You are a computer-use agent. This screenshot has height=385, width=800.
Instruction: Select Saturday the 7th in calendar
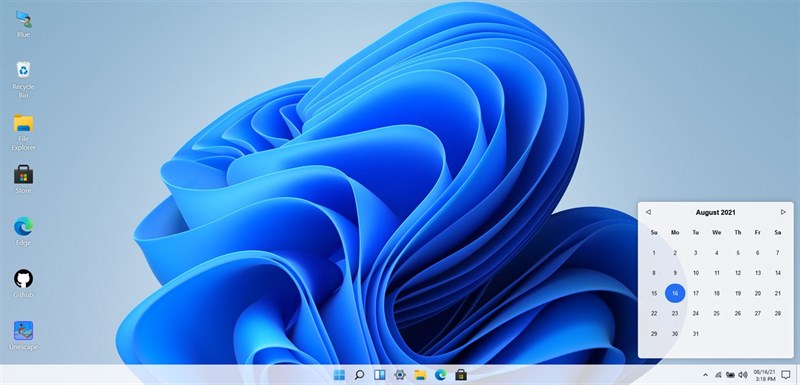pyautogui.click(x=778, y=253)
